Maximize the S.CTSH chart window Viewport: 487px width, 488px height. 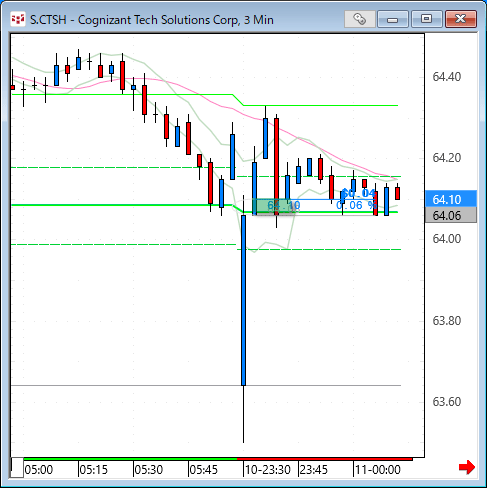pos(426,19)
